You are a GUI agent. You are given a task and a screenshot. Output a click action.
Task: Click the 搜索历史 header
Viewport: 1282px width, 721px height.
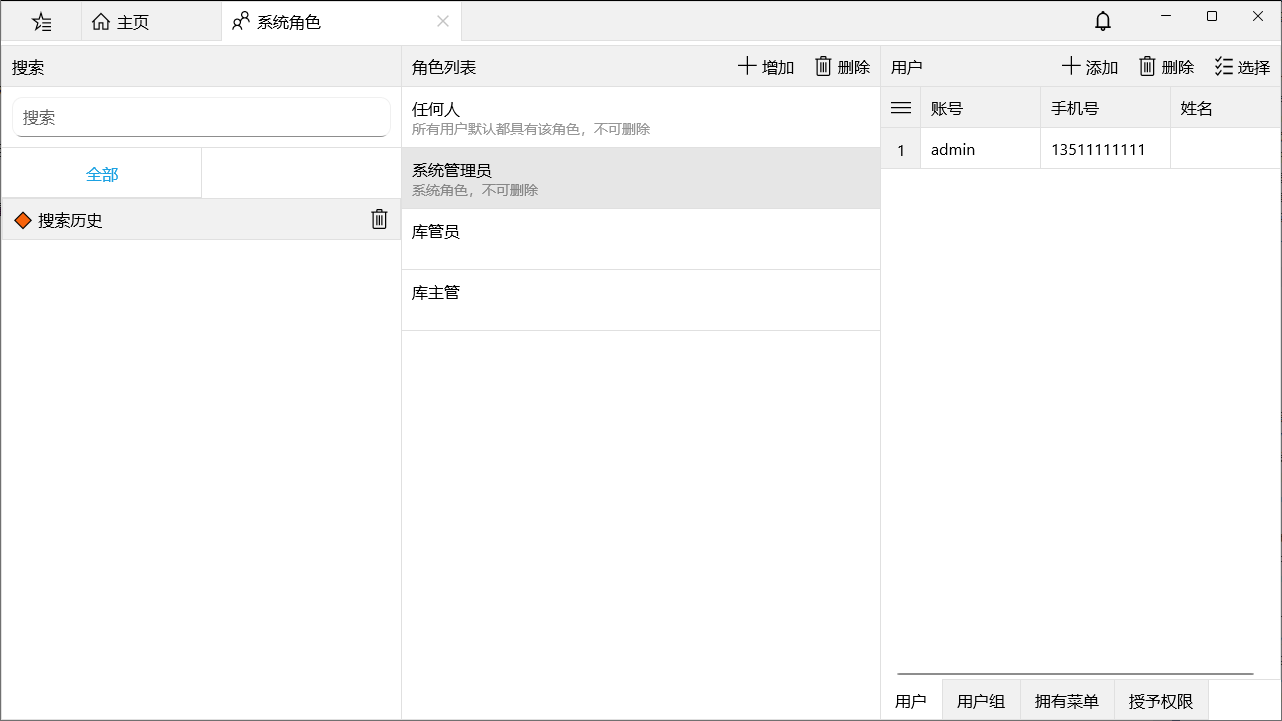201,220
